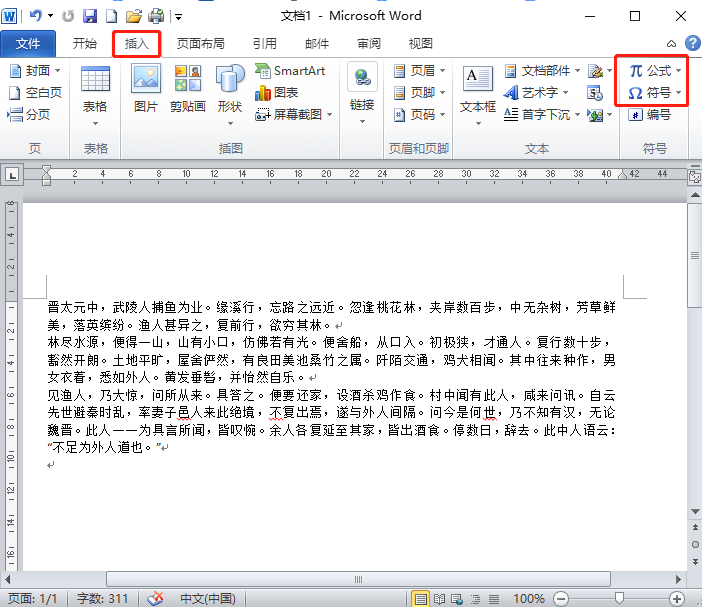Switch to draft view
The height and width of the screenshot is (607, 702).
point(494,598)
